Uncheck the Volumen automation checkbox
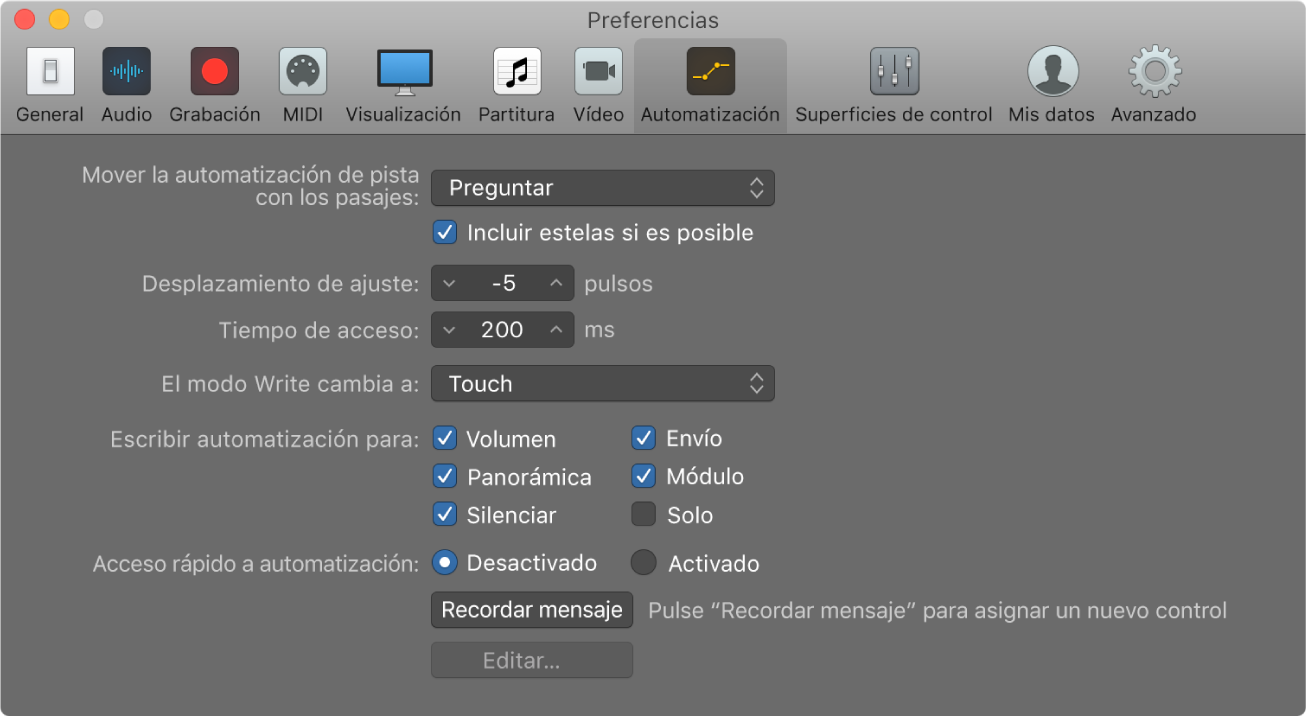1306x718 pixels. (x=445, y=439)
